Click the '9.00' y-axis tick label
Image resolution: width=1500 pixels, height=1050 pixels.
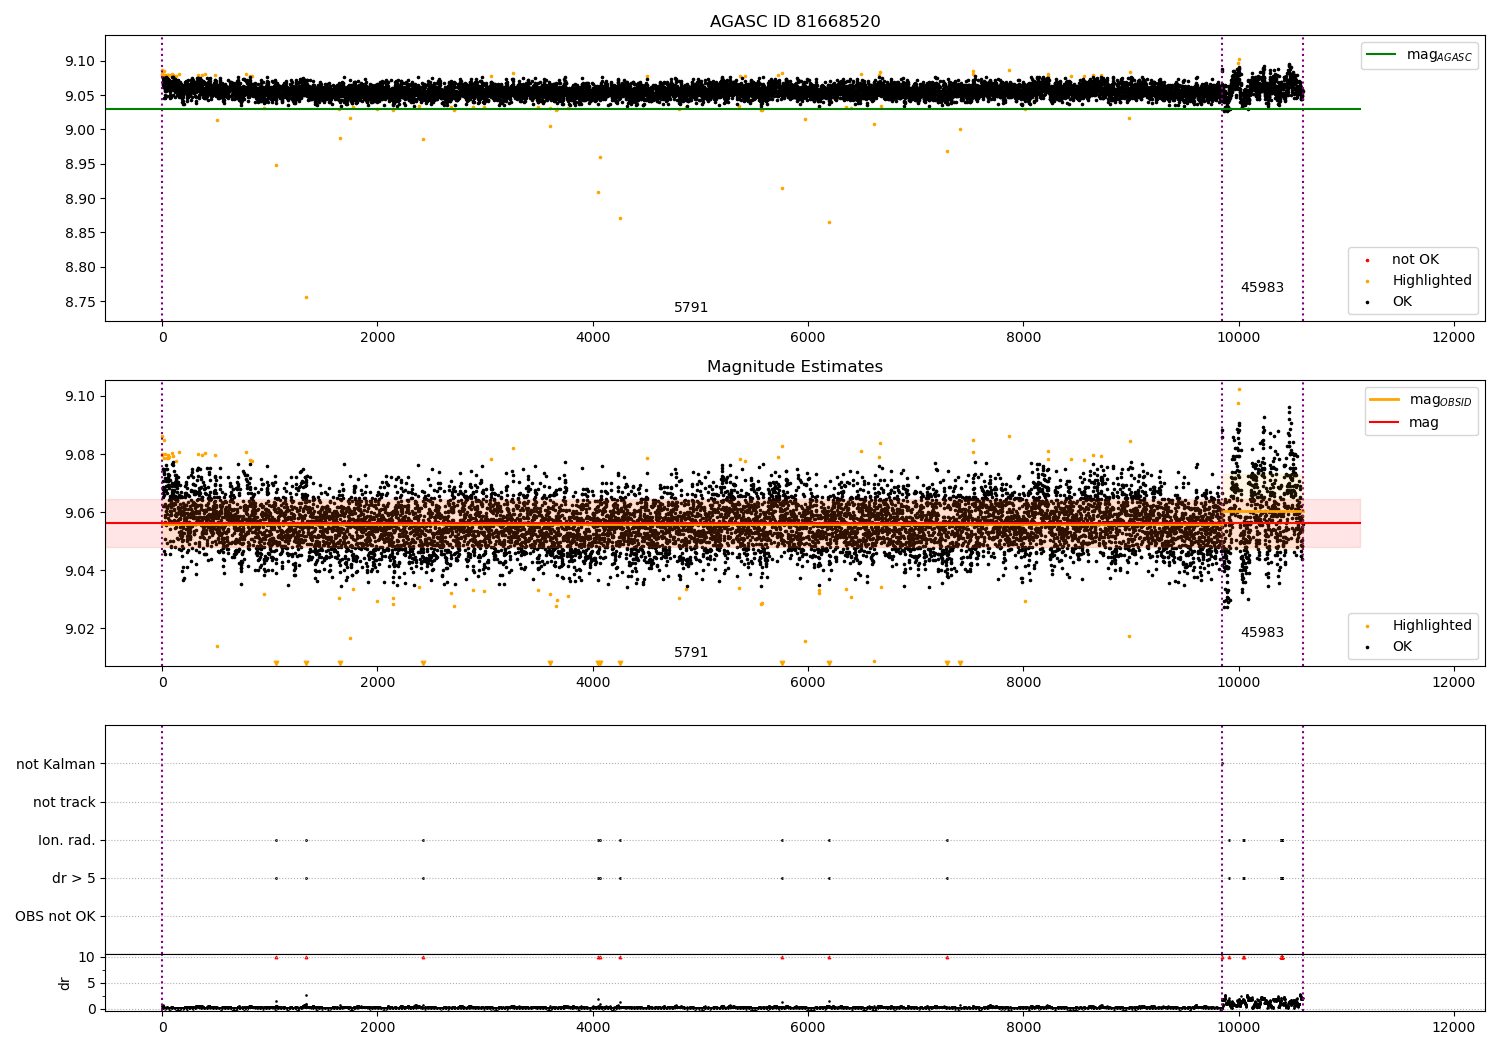pyautogui.click(x=80, y=130)
